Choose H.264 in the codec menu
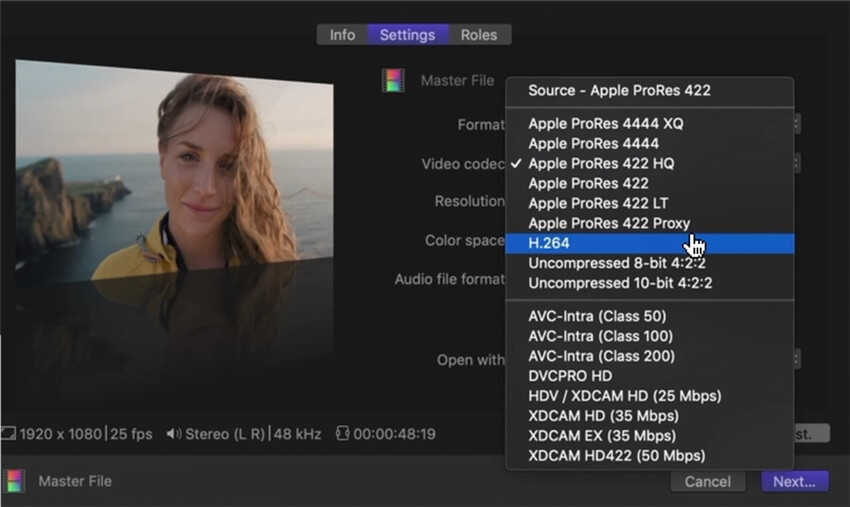850x507 pixels. point(649,243)
